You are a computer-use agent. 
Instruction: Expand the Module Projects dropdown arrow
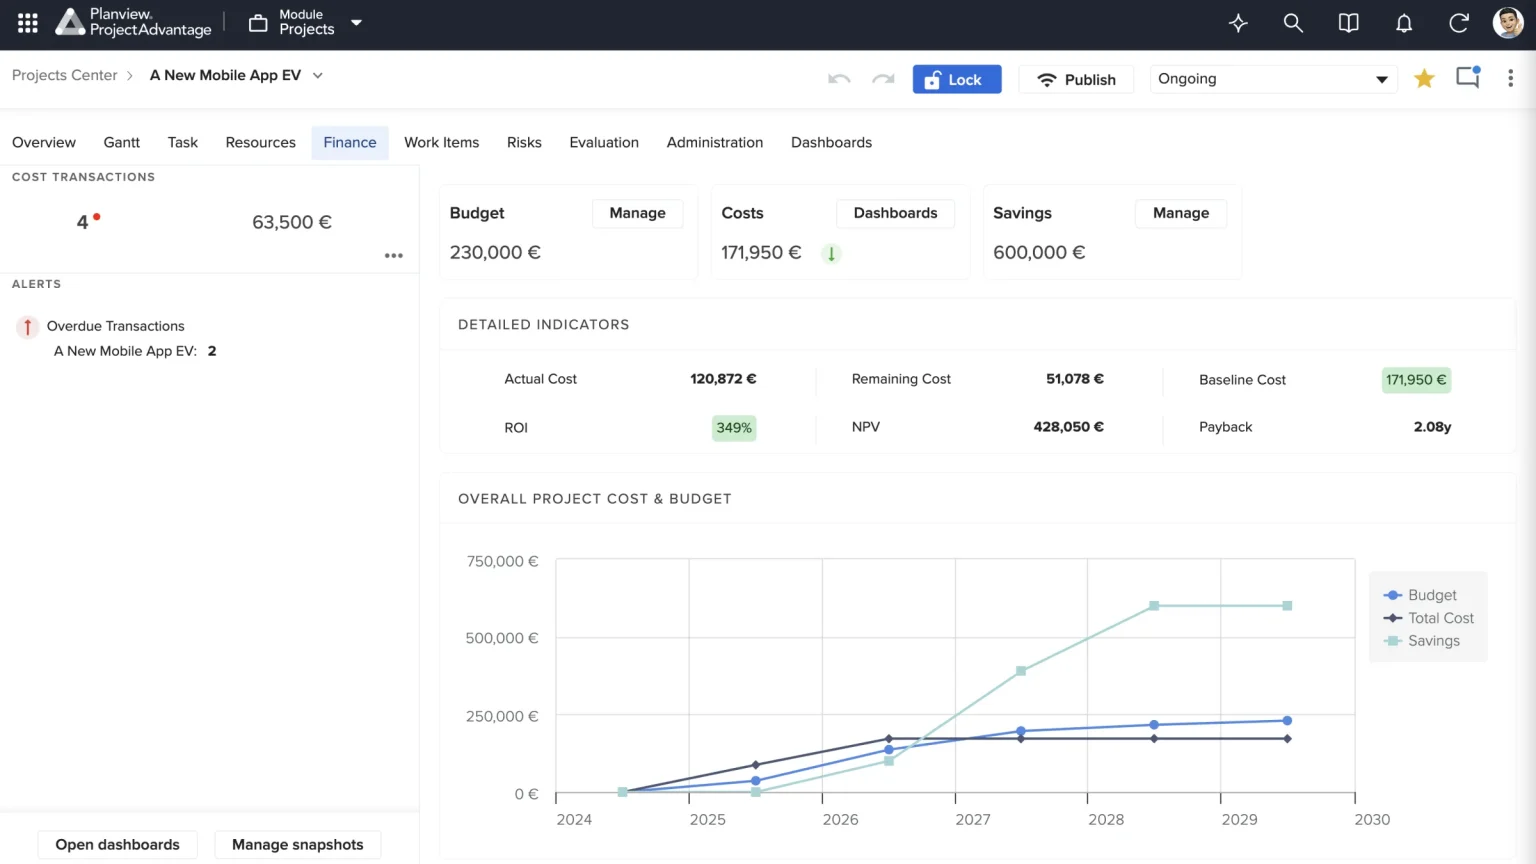click(356, 22)
